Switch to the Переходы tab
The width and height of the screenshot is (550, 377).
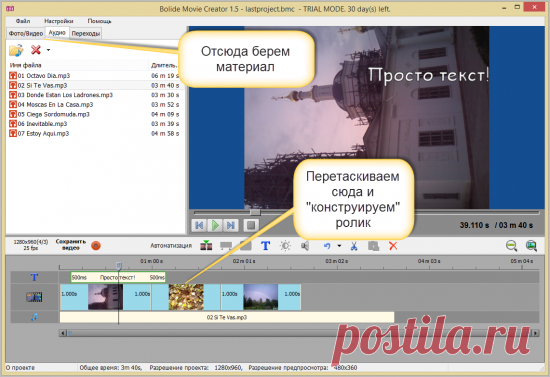86,33
